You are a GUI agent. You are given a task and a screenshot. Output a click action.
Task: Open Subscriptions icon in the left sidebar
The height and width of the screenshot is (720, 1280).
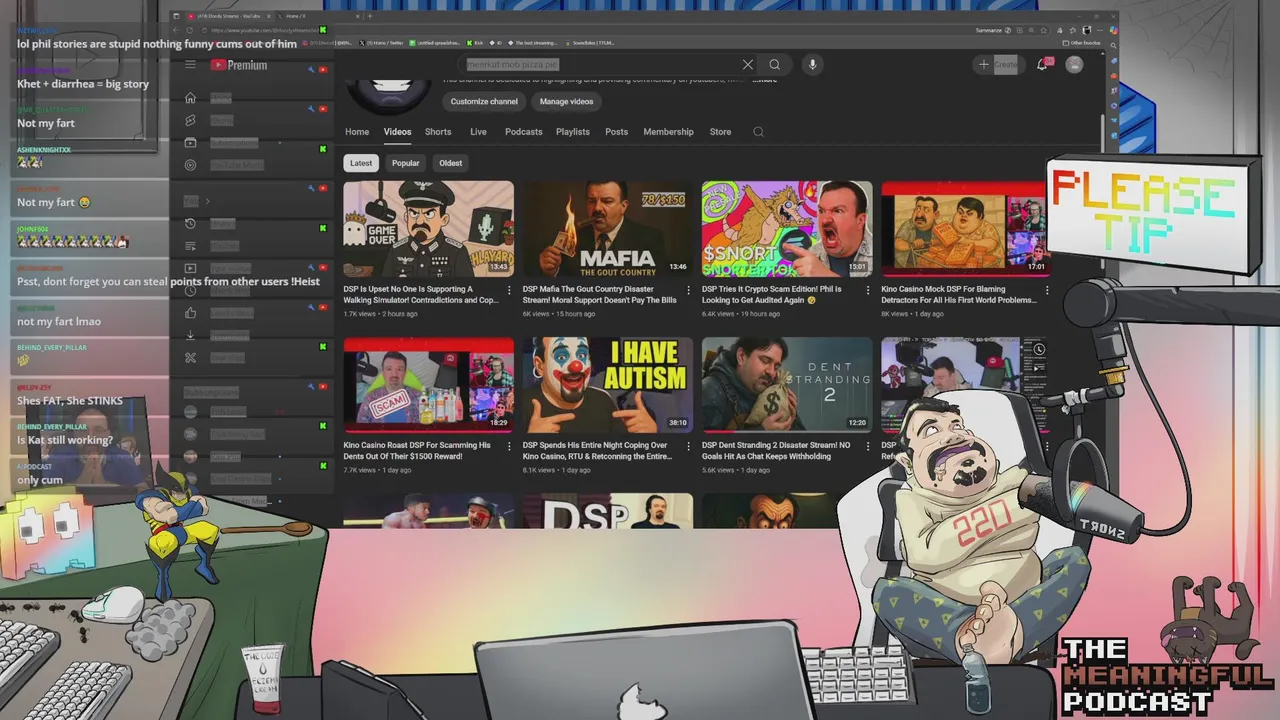[190, 142]
